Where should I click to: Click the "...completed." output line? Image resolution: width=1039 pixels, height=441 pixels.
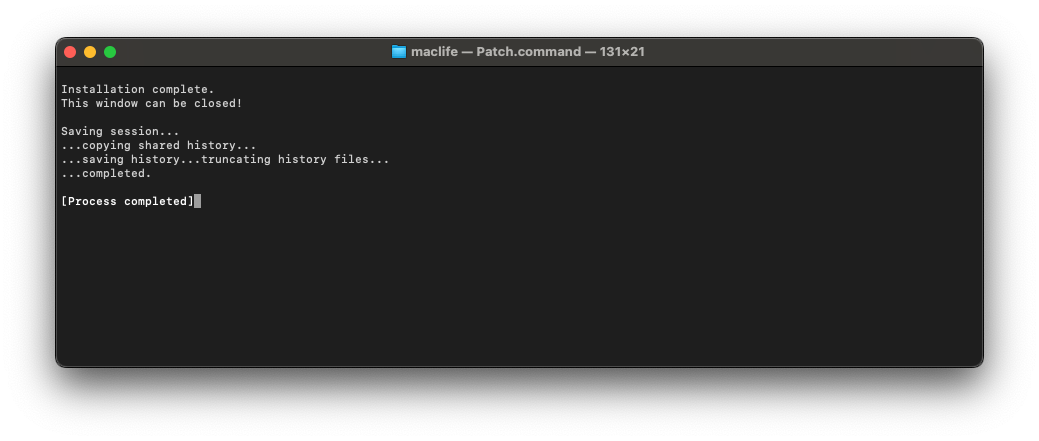[x=106, y=173]
